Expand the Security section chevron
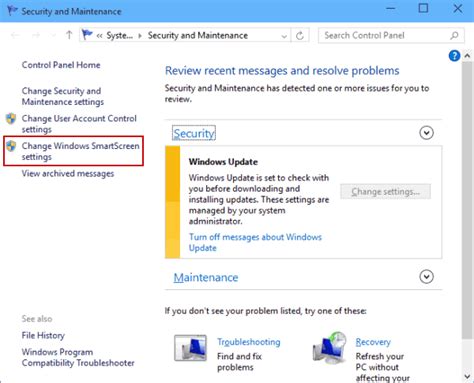 [426, 133]
